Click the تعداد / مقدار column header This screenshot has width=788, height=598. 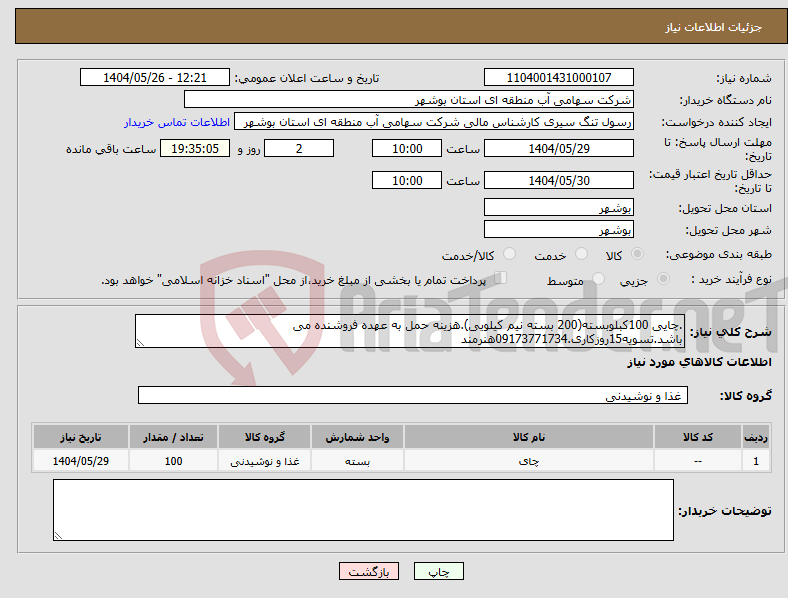pyautogui.click(x=173, y=437)
